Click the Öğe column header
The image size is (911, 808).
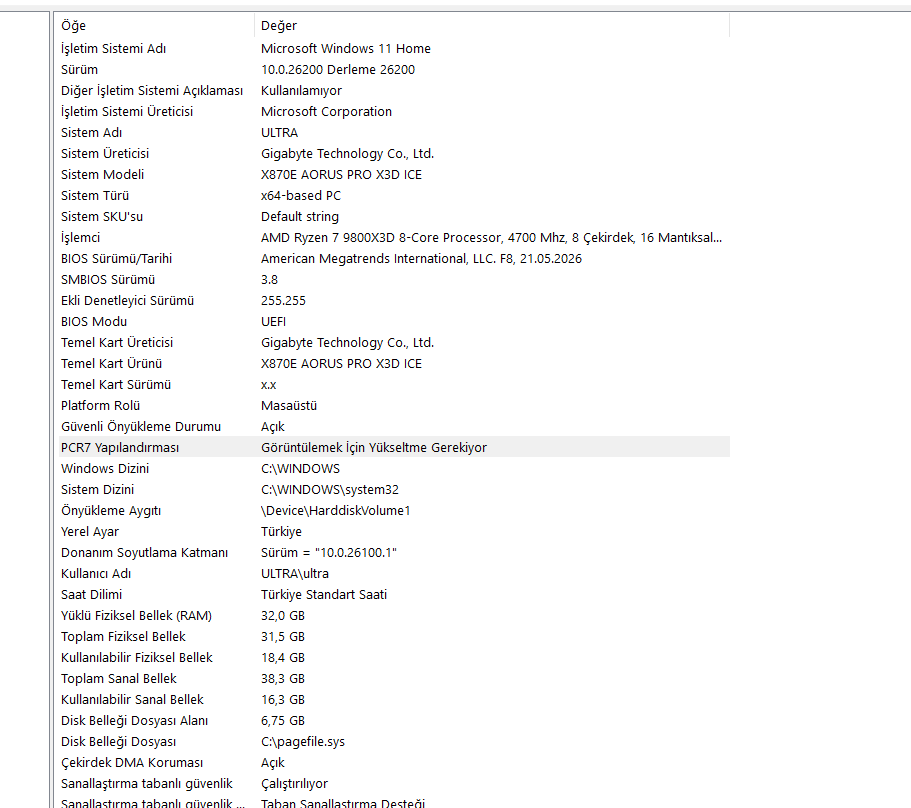point(156,26)
